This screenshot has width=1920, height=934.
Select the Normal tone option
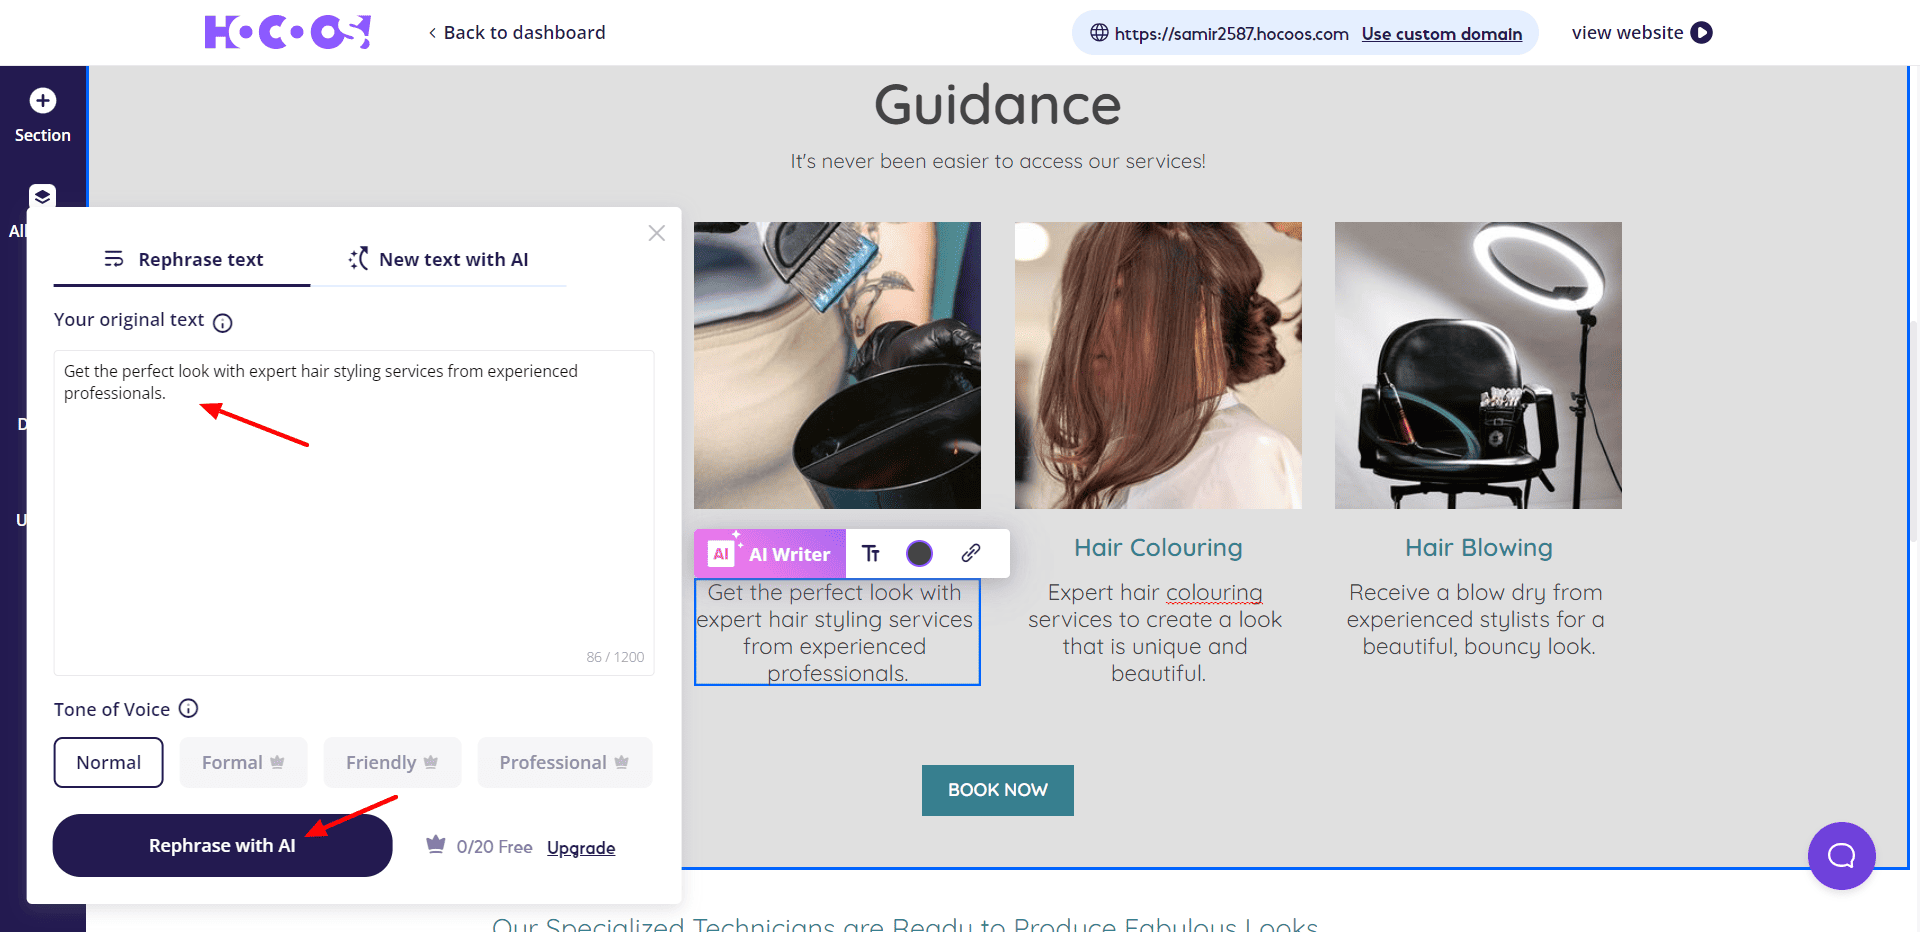coord(108,763)
